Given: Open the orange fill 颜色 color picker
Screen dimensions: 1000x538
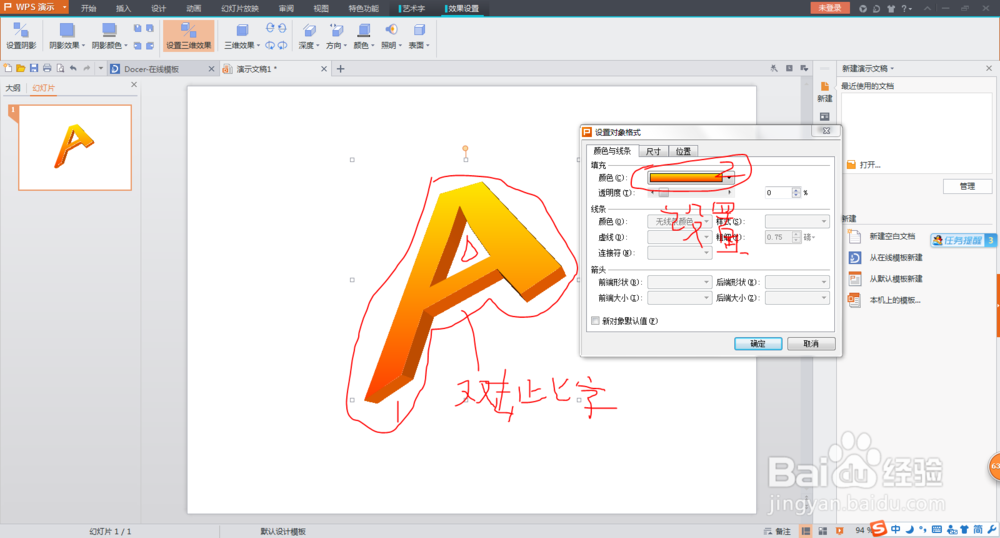Looking at the screenshot, I should click(691, 178).
